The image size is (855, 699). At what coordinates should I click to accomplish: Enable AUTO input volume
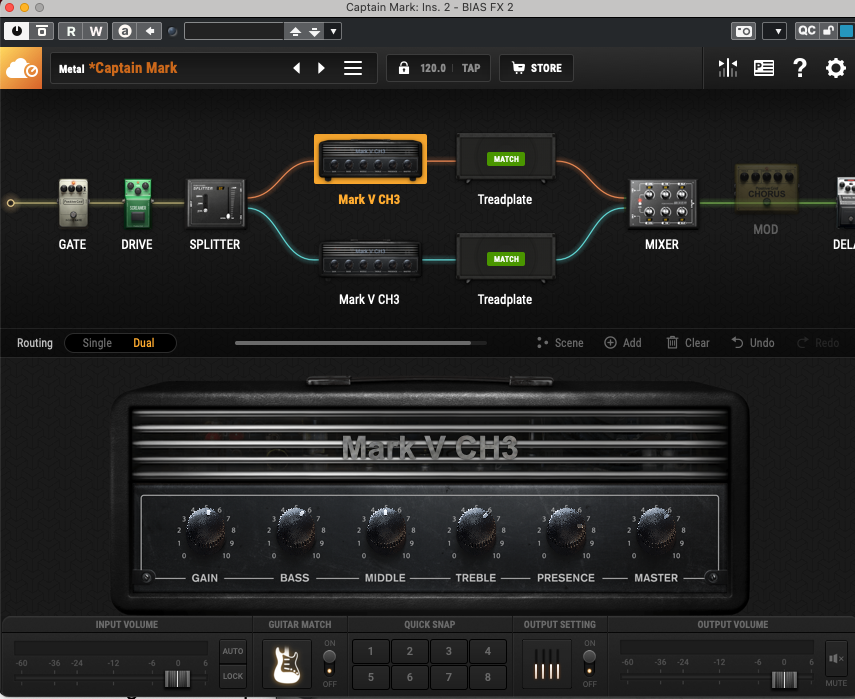pyautogui.click(x=233, y=651)
